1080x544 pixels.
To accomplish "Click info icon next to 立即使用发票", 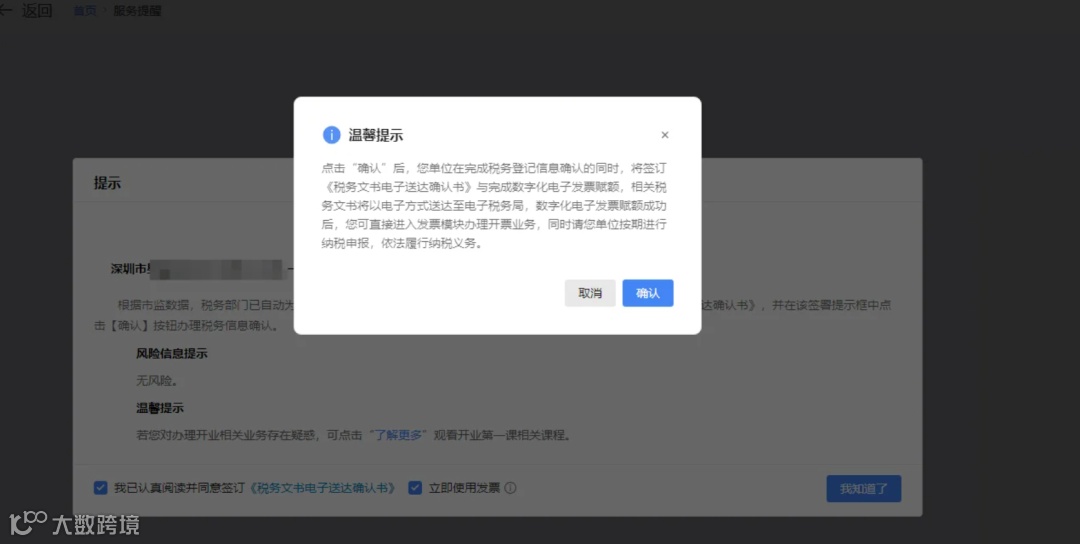I will (x=510, y=488).
